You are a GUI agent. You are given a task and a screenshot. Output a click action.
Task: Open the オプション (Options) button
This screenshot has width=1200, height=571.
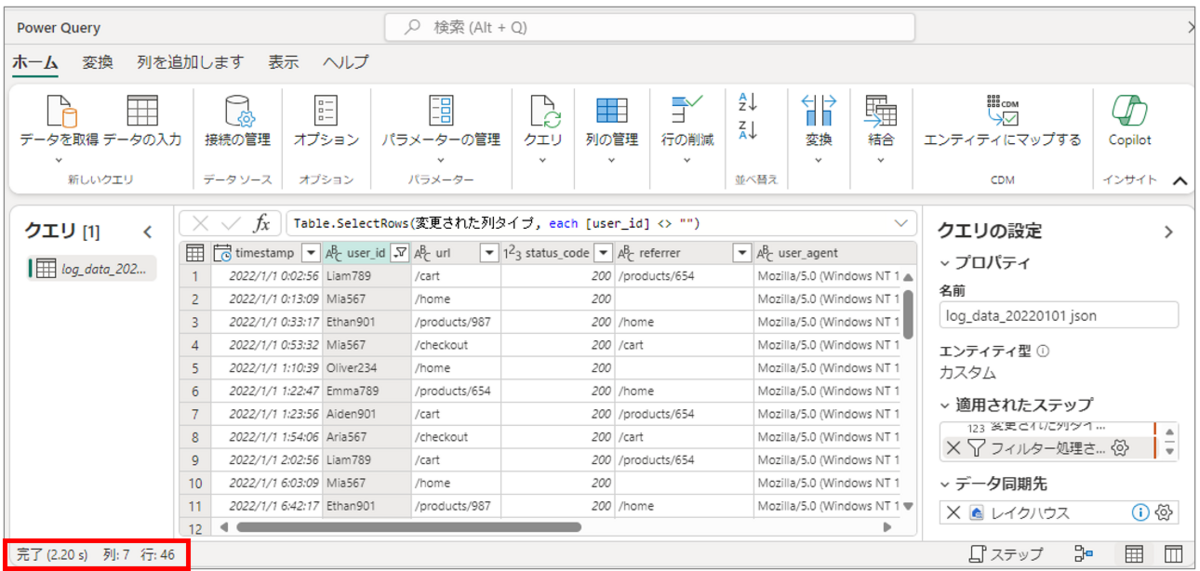pyautogui.click(x=326, y=122)
